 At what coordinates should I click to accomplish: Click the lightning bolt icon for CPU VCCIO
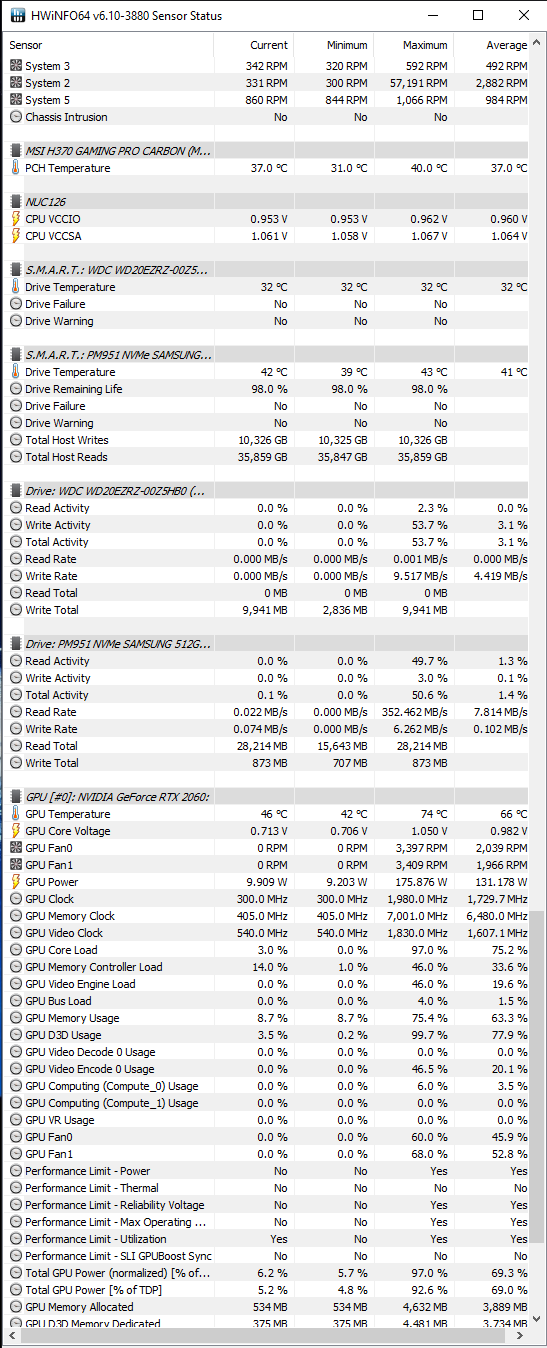tap(15, 219)
